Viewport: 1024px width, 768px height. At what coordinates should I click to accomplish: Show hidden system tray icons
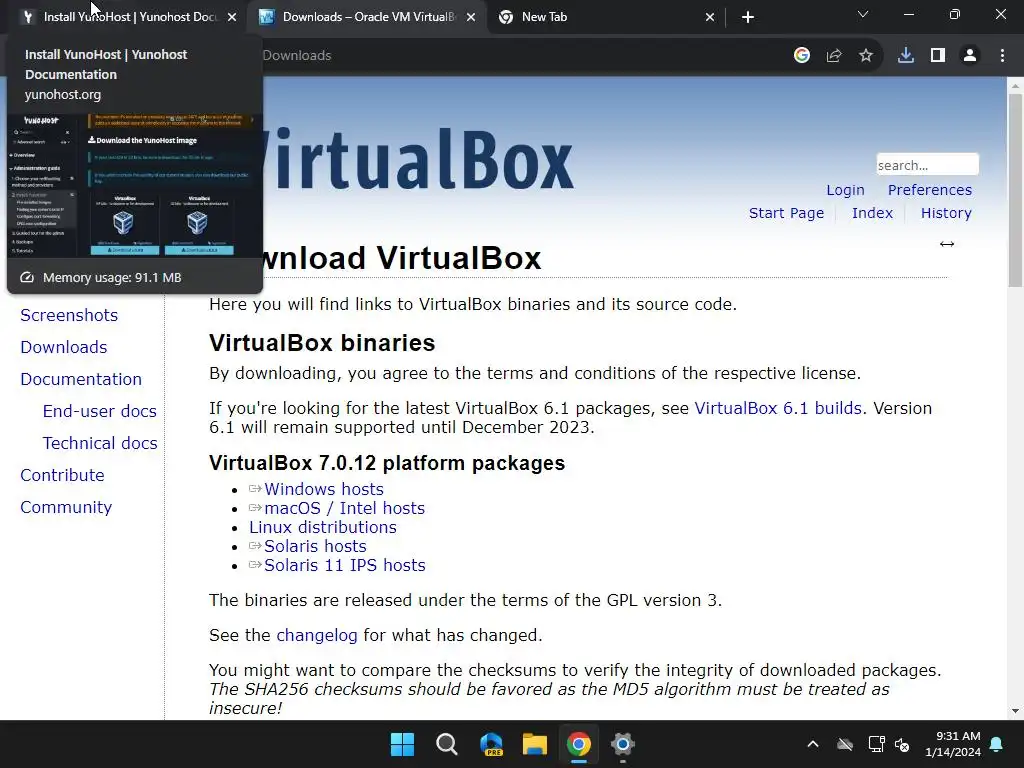coord(813,744)
